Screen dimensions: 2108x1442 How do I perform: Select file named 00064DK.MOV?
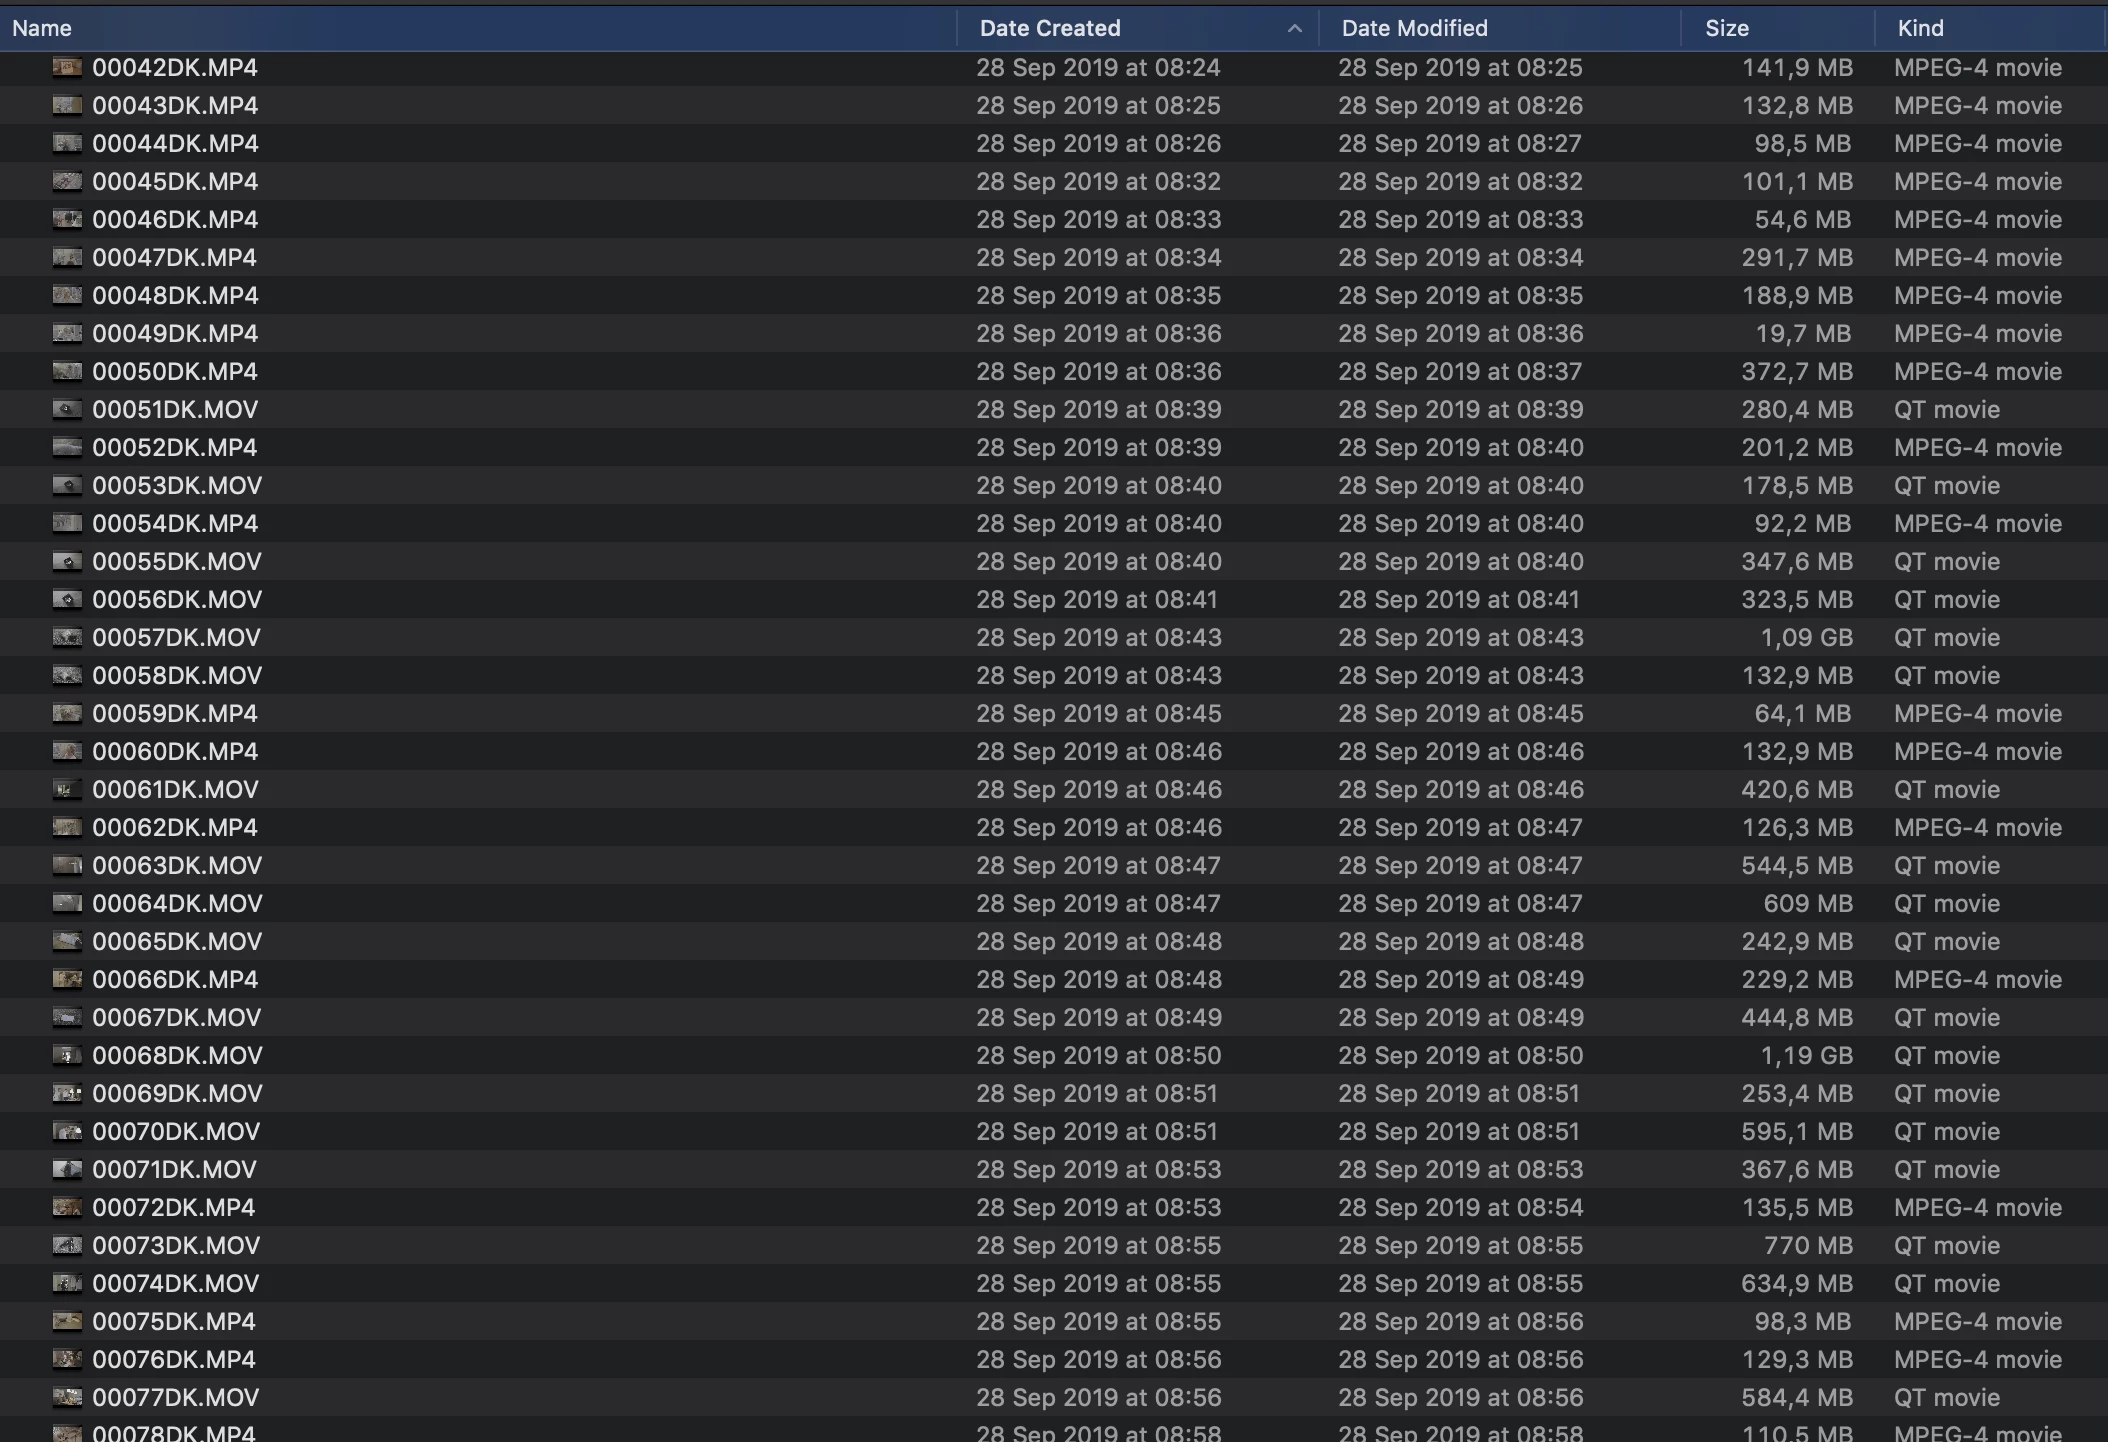tap(177, 903)
